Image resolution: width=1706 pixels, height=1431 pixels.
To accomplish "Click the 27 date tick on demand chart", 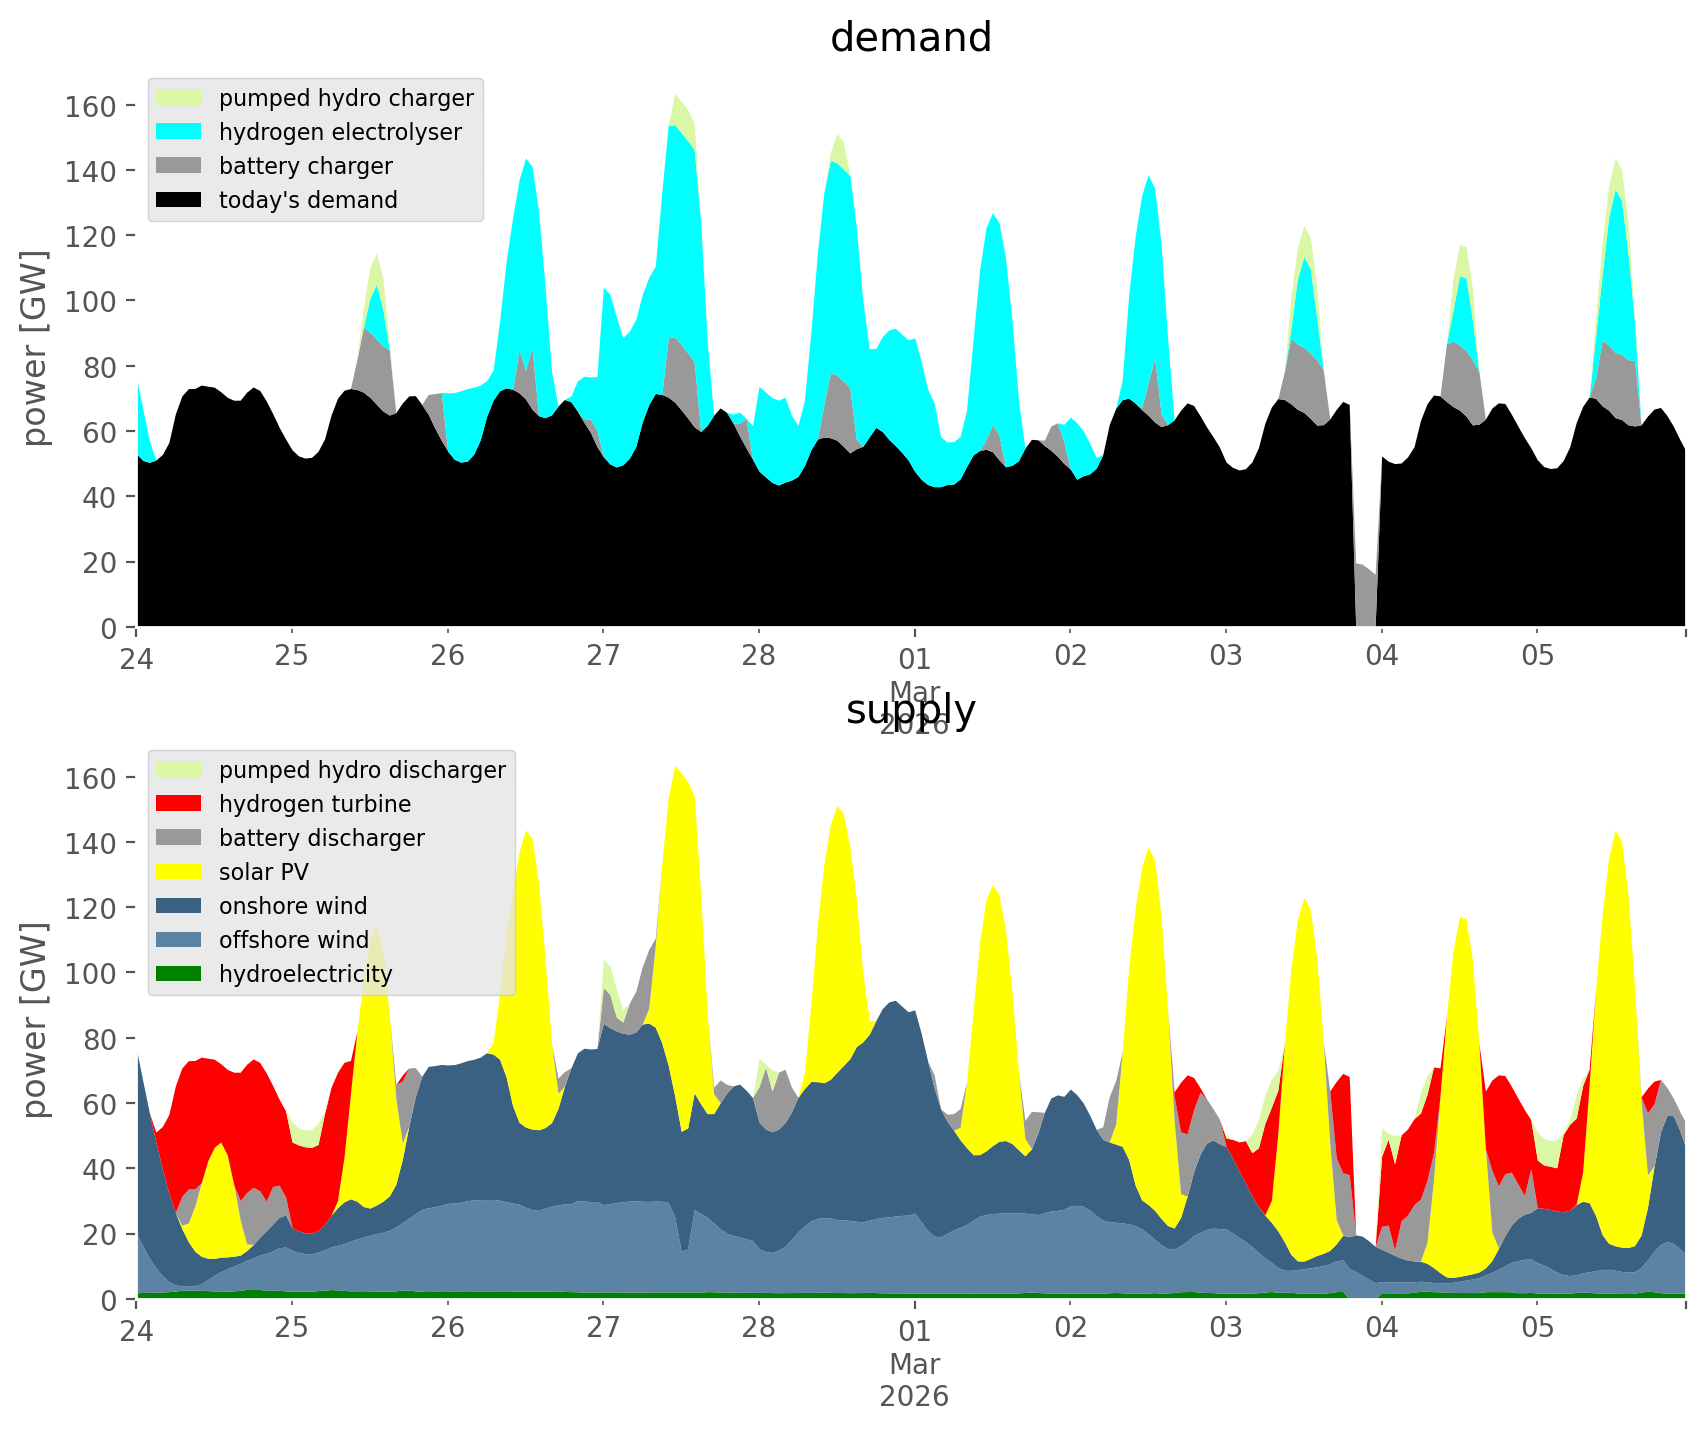I will point(603,657).
